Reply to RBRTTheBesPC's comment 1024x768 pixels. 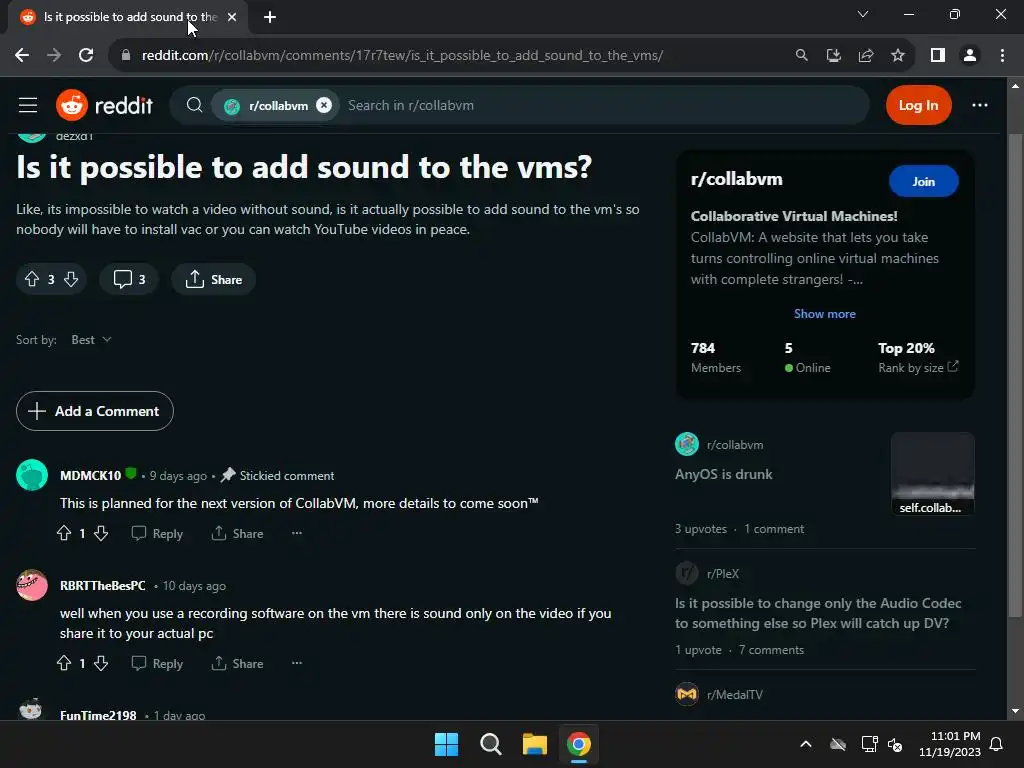157,664
